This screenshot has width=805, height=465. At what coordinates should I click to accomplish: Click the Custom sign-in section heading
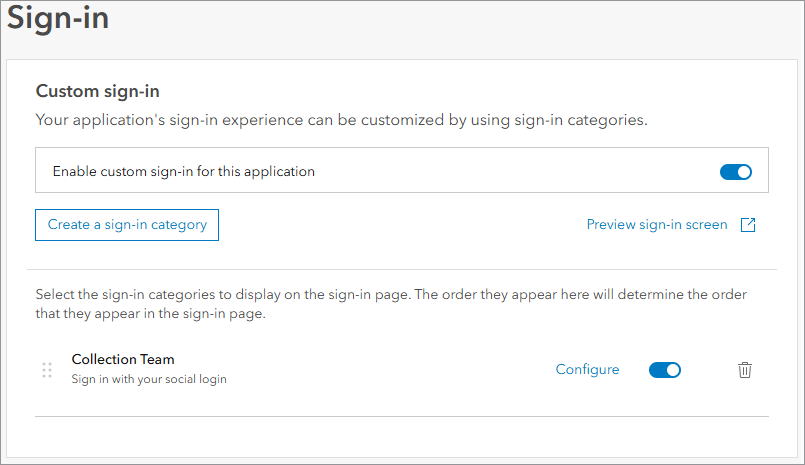pyautogui.click(x=98, y=91)
